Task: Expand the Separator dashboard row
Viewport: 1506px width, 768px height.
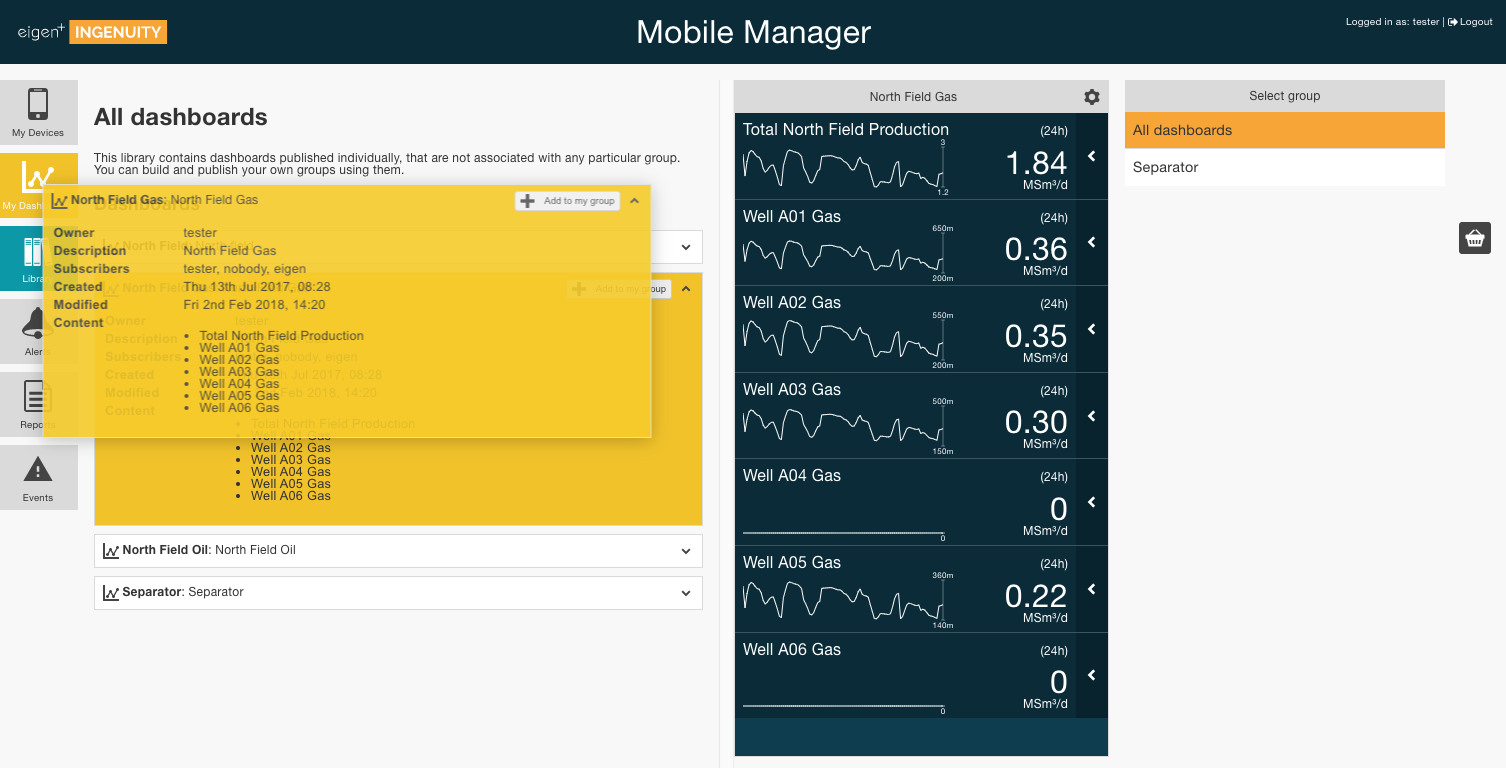Action: pyautogui.click(x=686, y=593)
